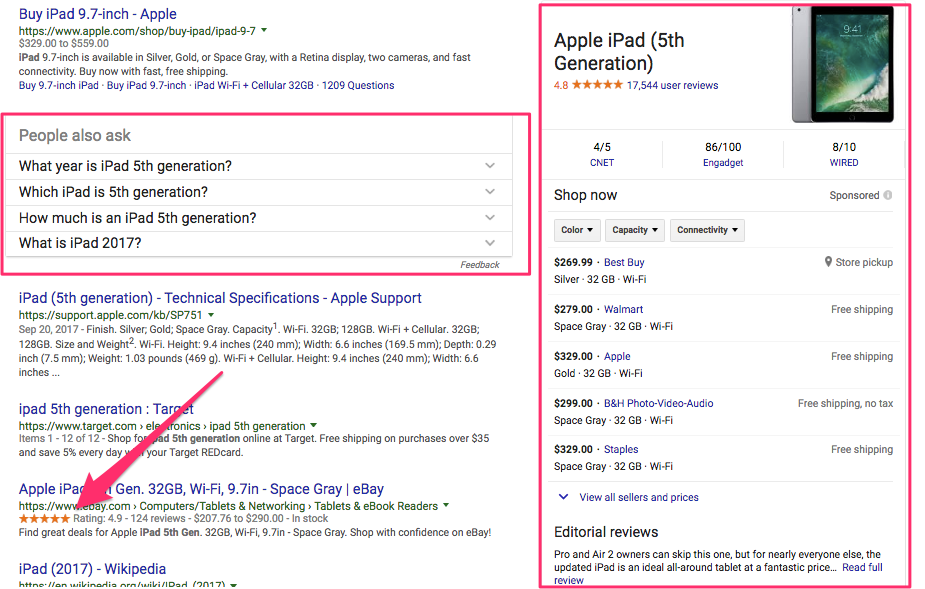This screenshot has height=589, width=925.
Task: Click the Sponsored info icon
Action: (x=888, y=195)
